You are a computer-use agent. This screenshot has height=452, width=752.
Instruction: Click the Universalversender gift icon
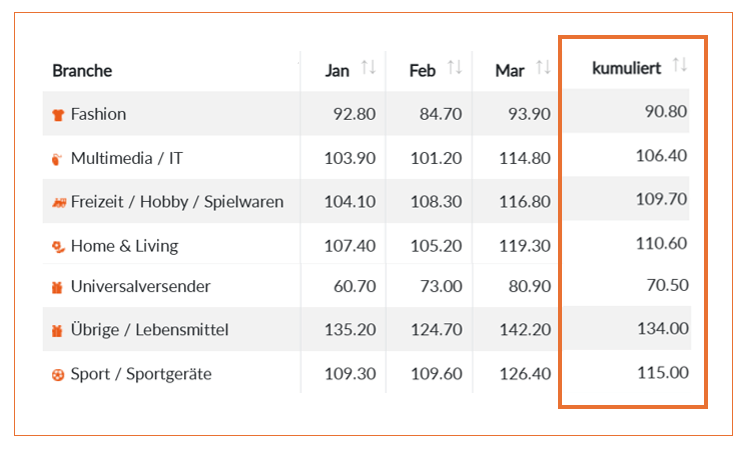click(x=57, y=287)
